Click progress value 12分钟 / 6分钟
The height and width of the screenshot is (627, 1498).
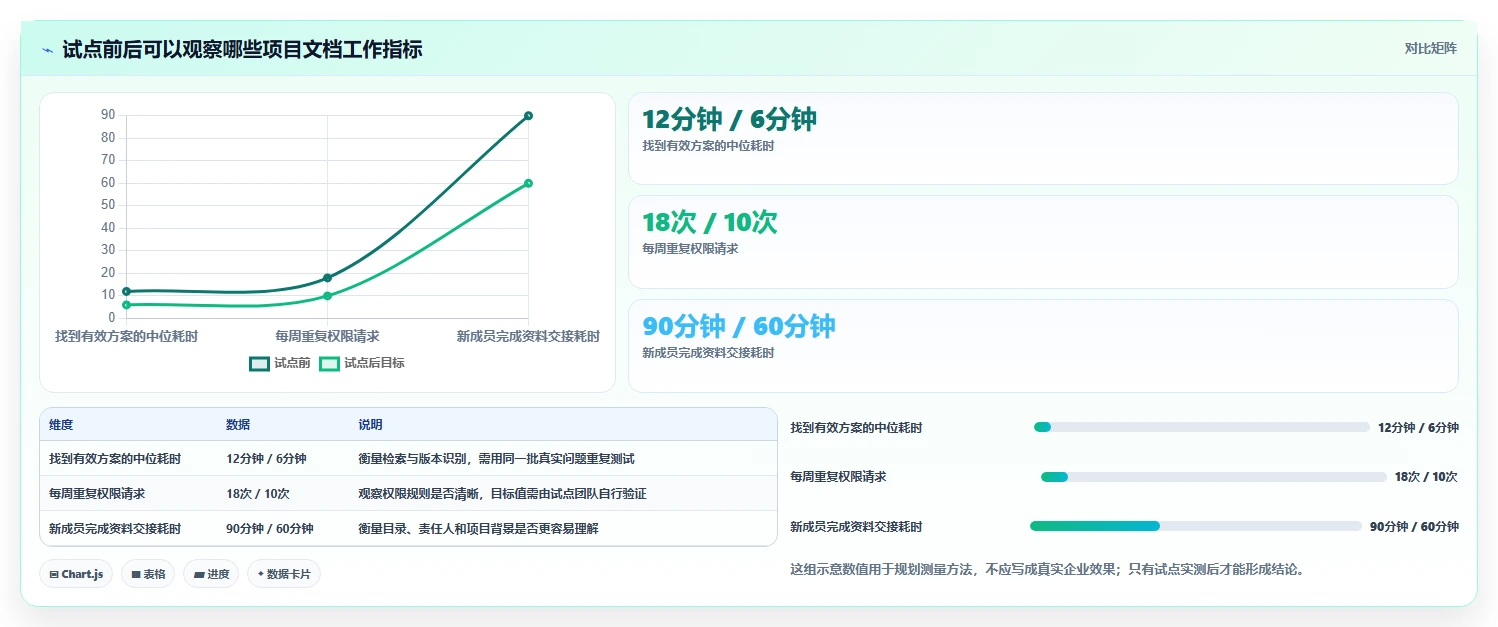pos(1418,428)
